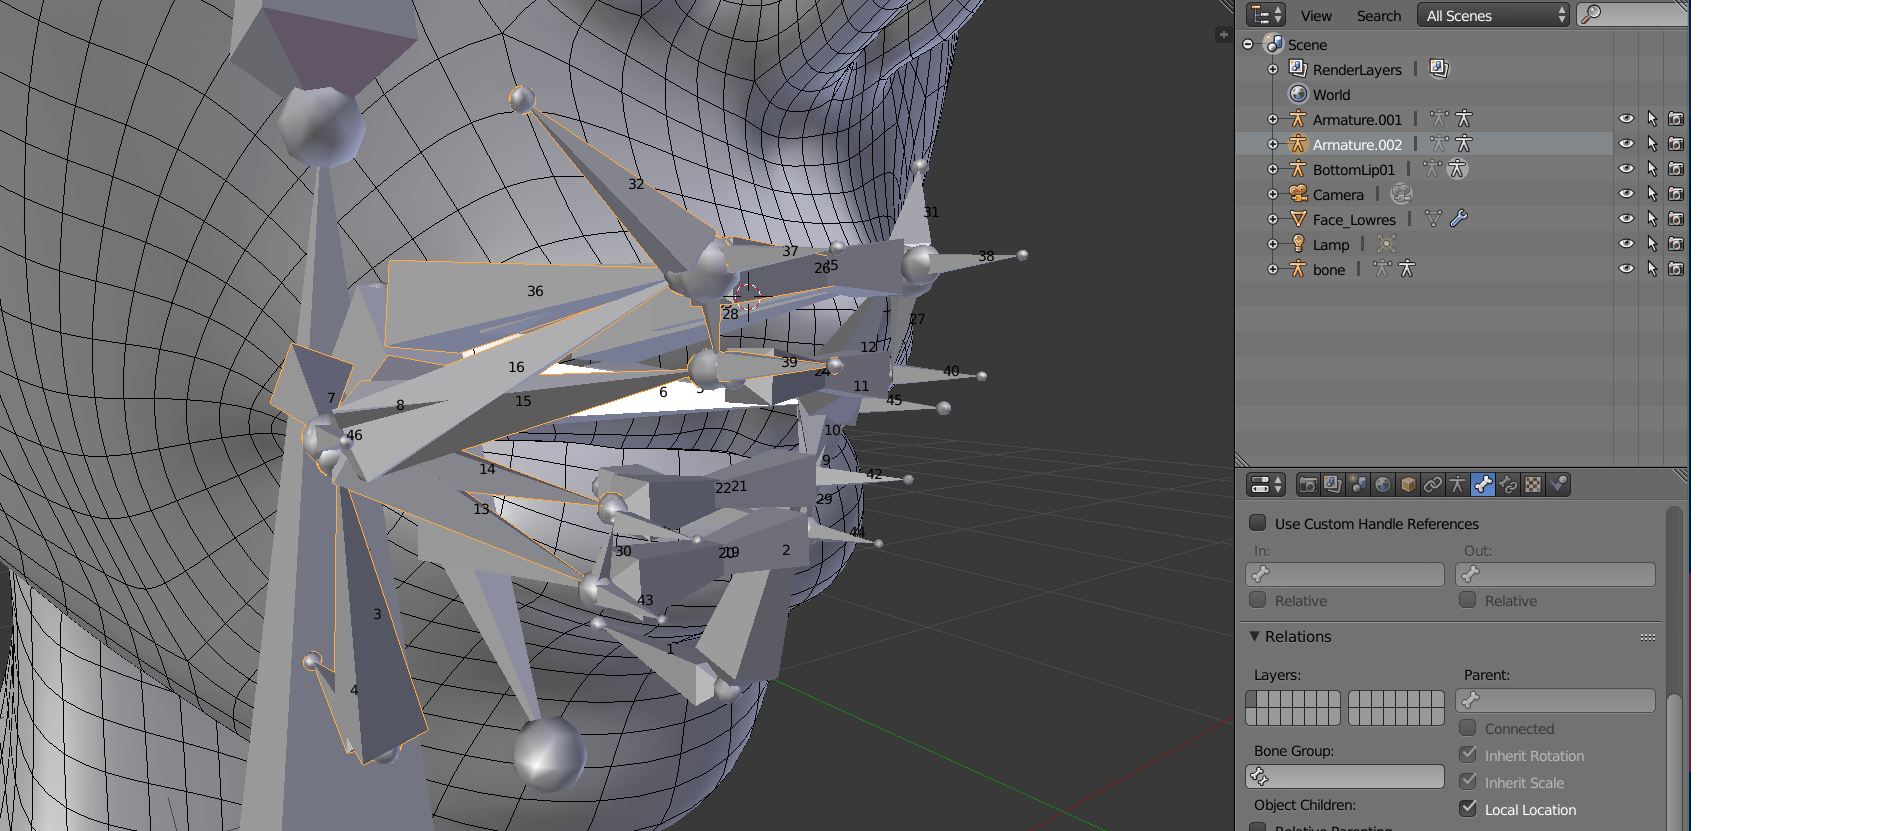The width and height of the screenshot is (1887, 831).
Task: Click the second bone Layers grid block
Action: coord(1396,708)
